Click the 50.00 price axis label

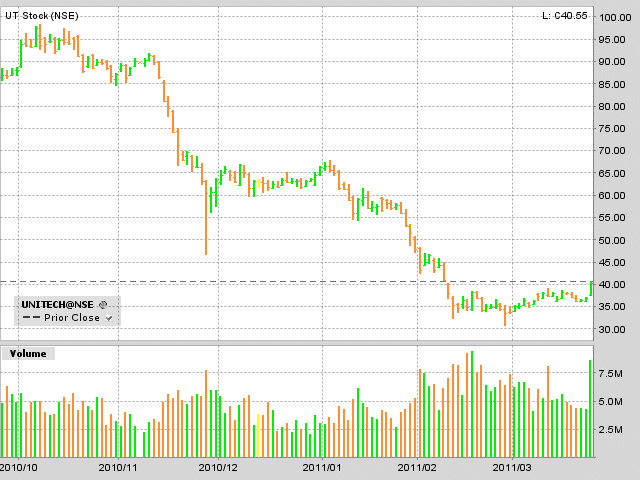612,240
